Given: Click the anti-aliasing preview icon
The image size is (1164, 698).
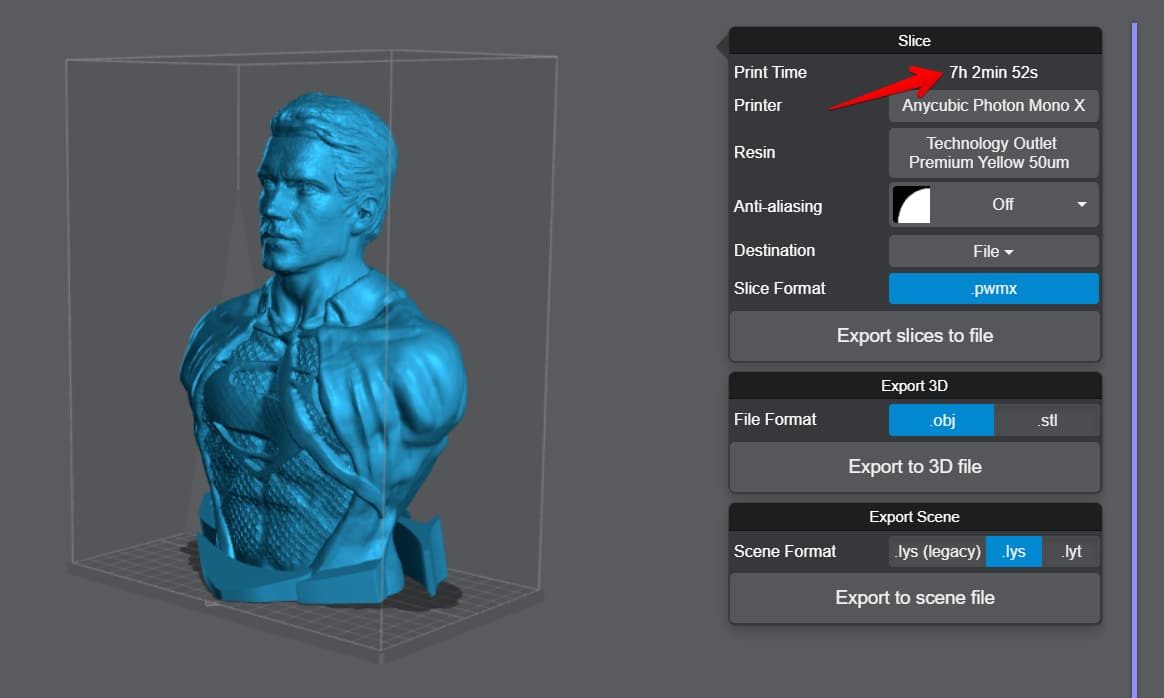Looking at the screenshot, I should point(911,205).
